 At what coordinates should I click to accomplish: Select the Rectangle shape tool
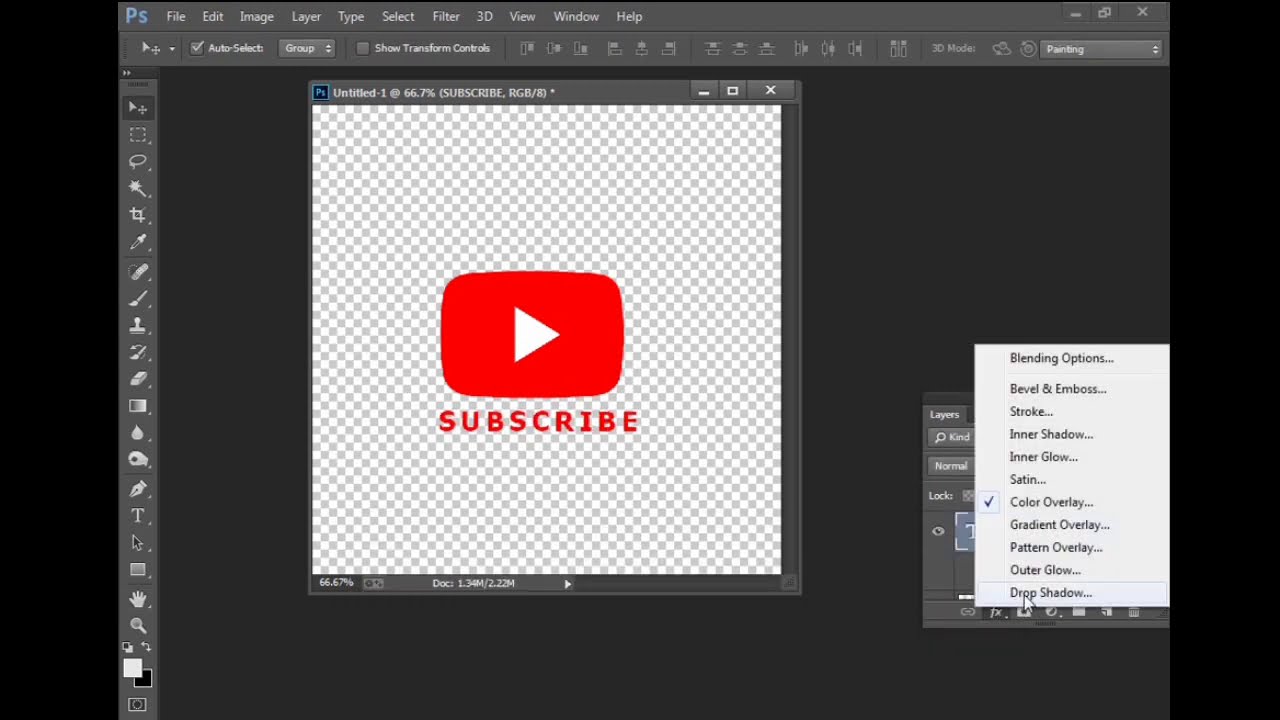[138, 570]
